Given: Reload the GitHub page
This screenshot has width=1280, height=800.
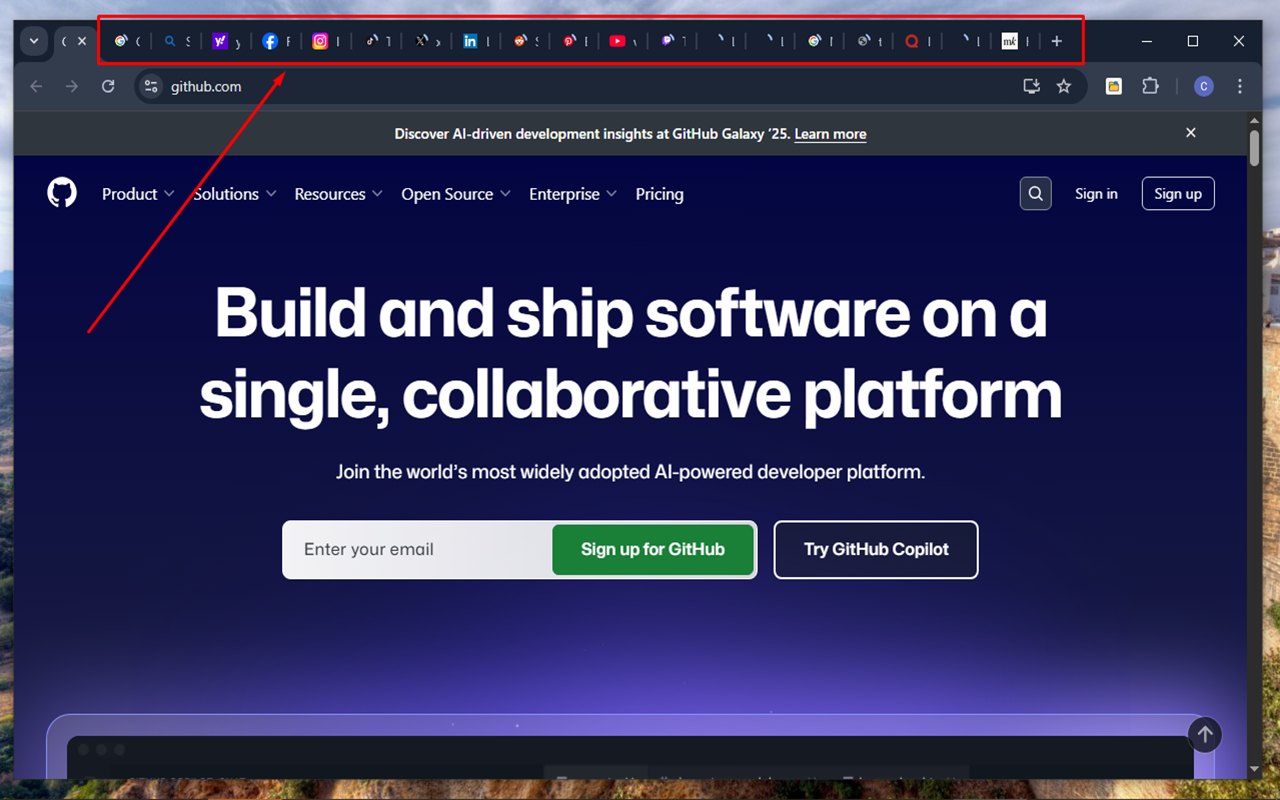Looking at the screenshot, I should (108, 87).
